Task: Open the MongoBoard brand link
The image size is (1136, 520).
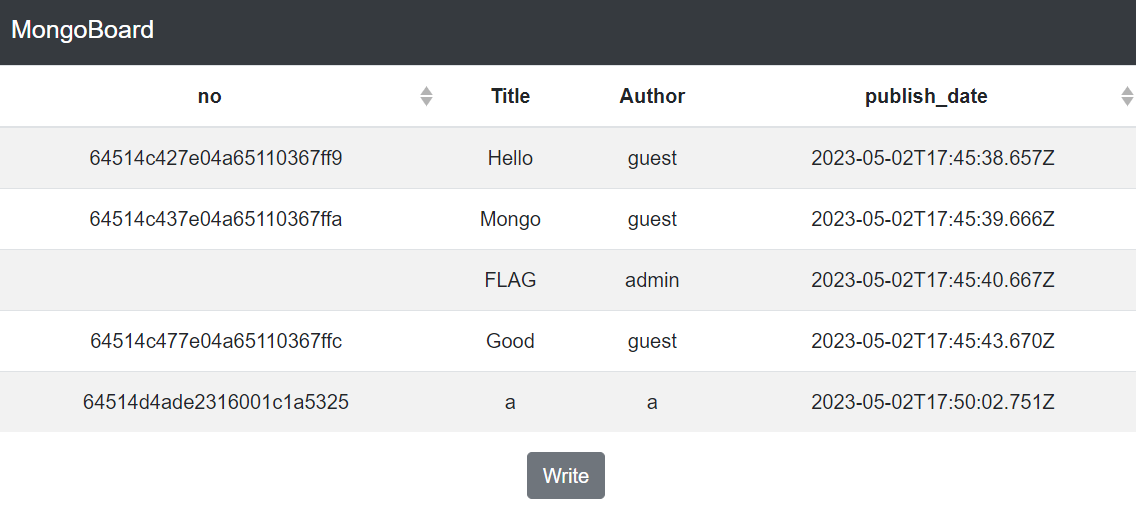Action: click(x=83, y=30)
